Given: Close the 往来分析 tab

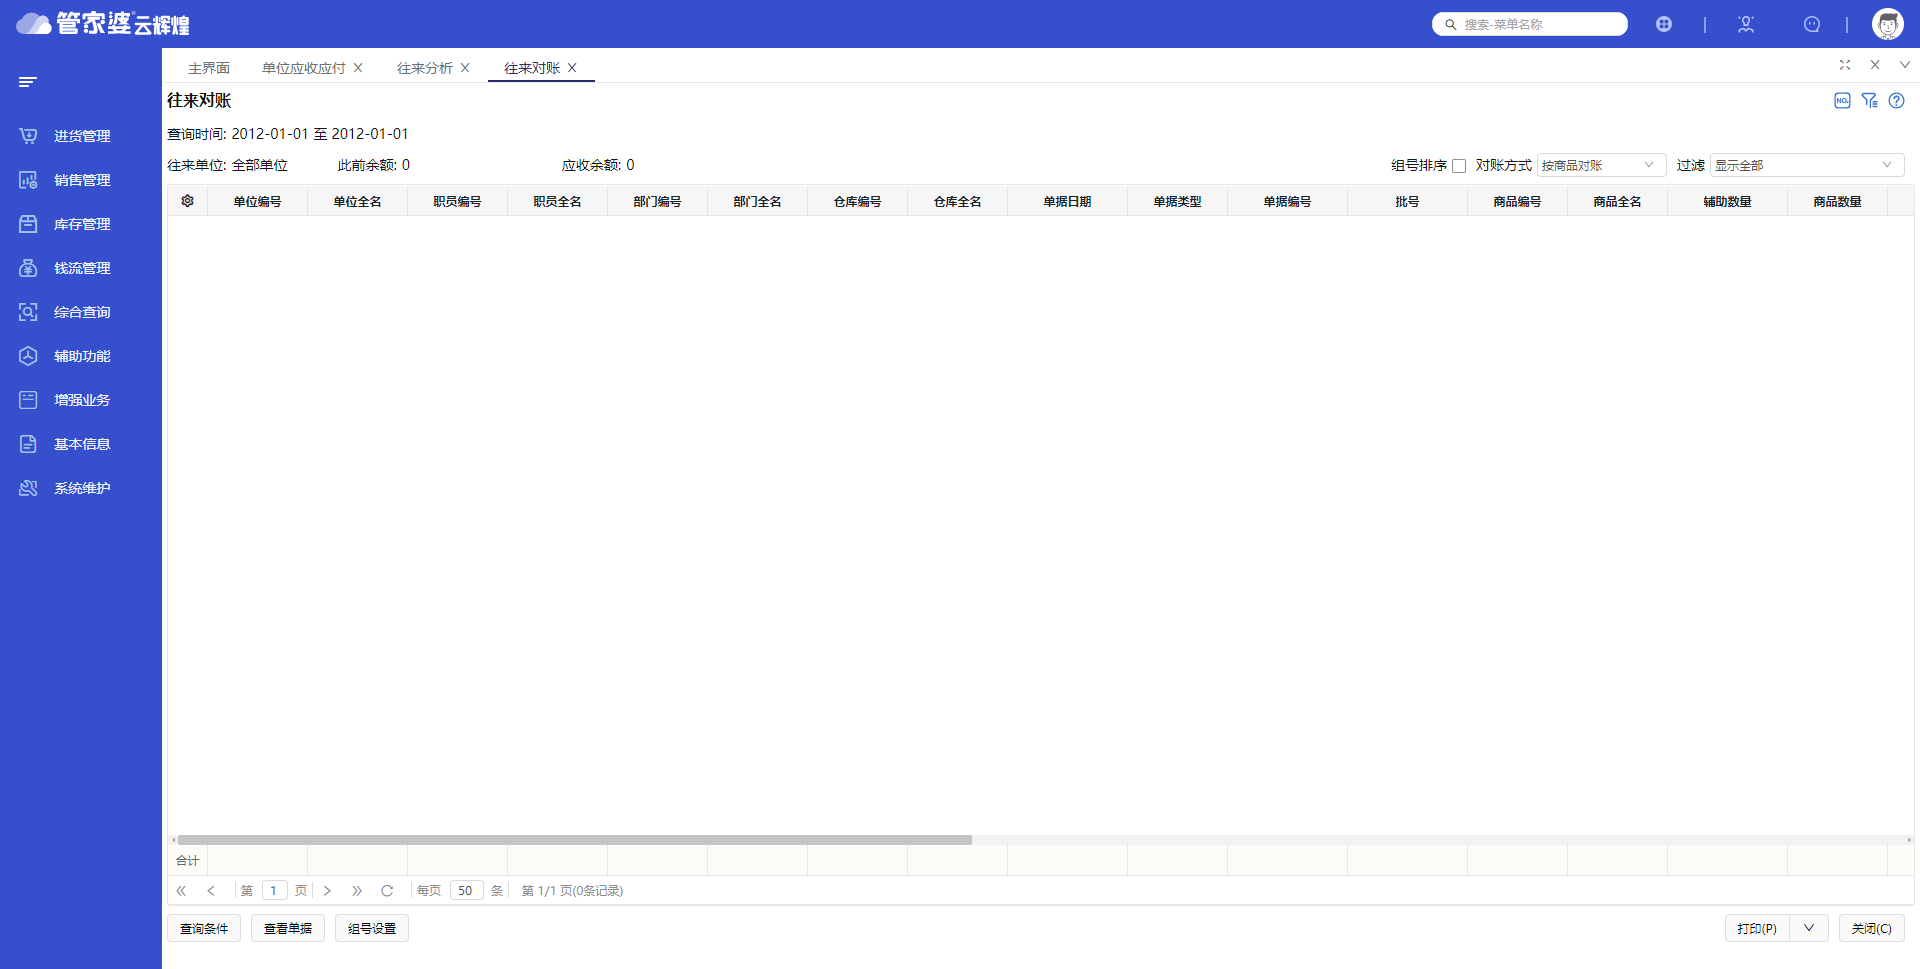Looking at the screenshot, I should click(465, 68).
